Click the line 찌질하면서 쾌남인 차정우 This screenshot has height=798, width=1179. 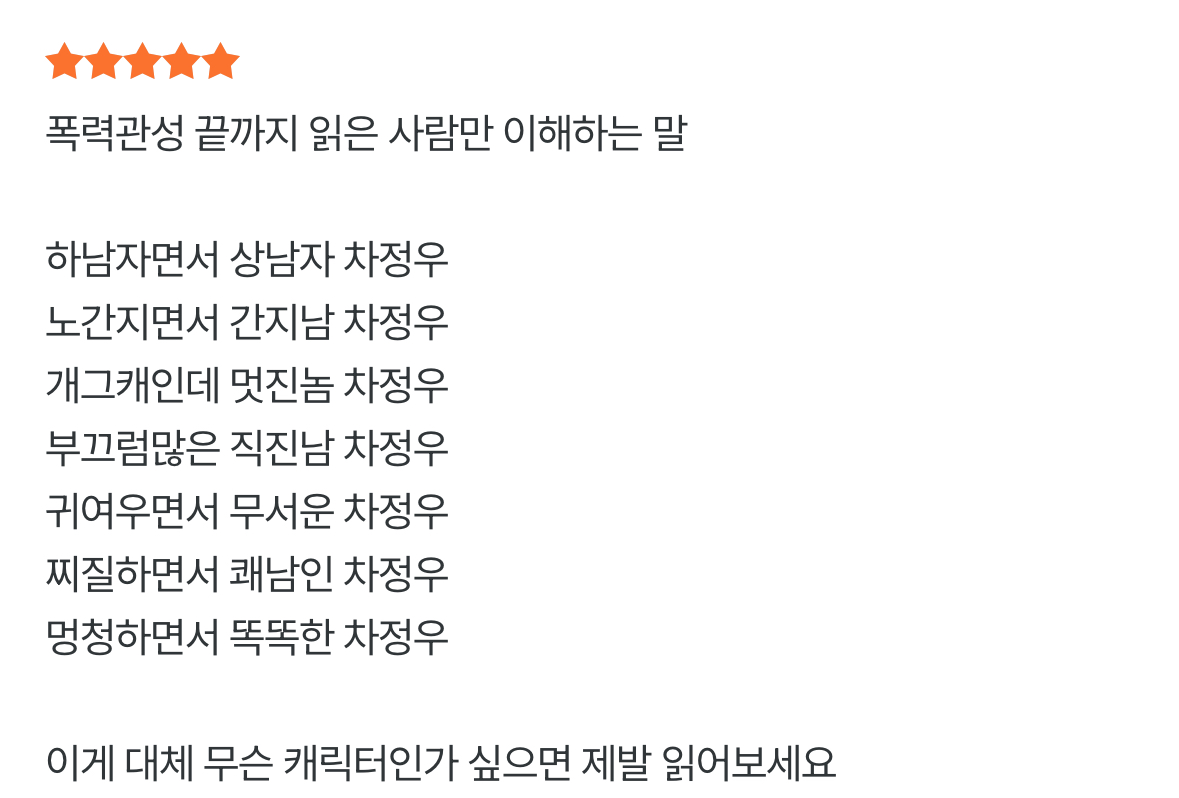click(247, 575)
